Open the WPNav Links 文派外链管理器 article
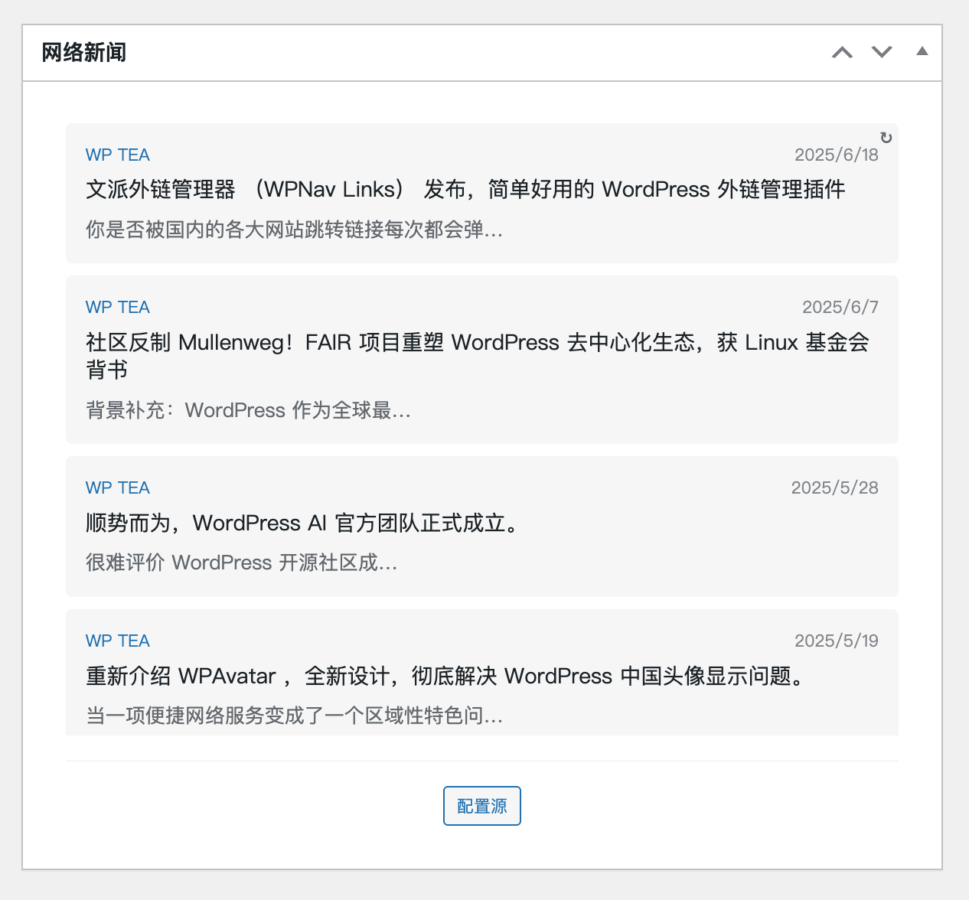 (x=465, y=189)
